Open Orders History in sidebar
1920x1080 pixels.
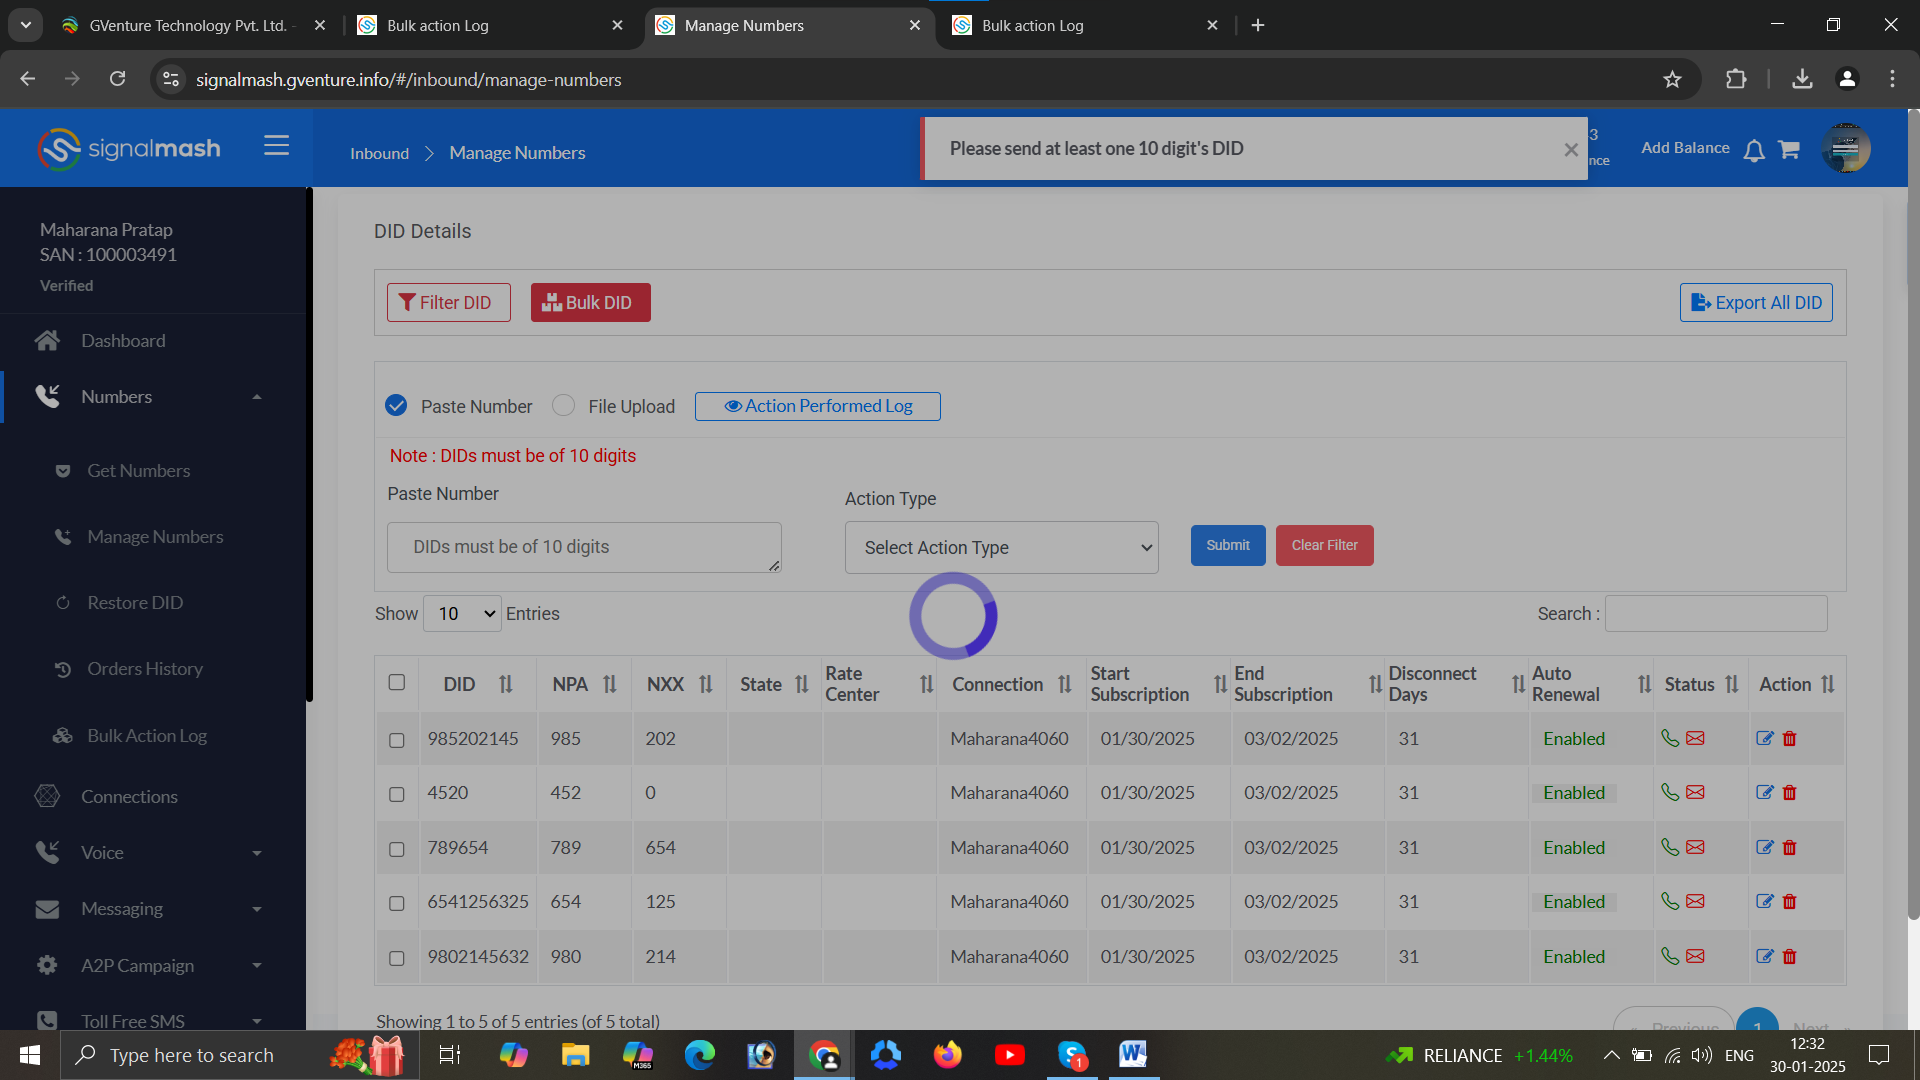click(x=145, y=669)
